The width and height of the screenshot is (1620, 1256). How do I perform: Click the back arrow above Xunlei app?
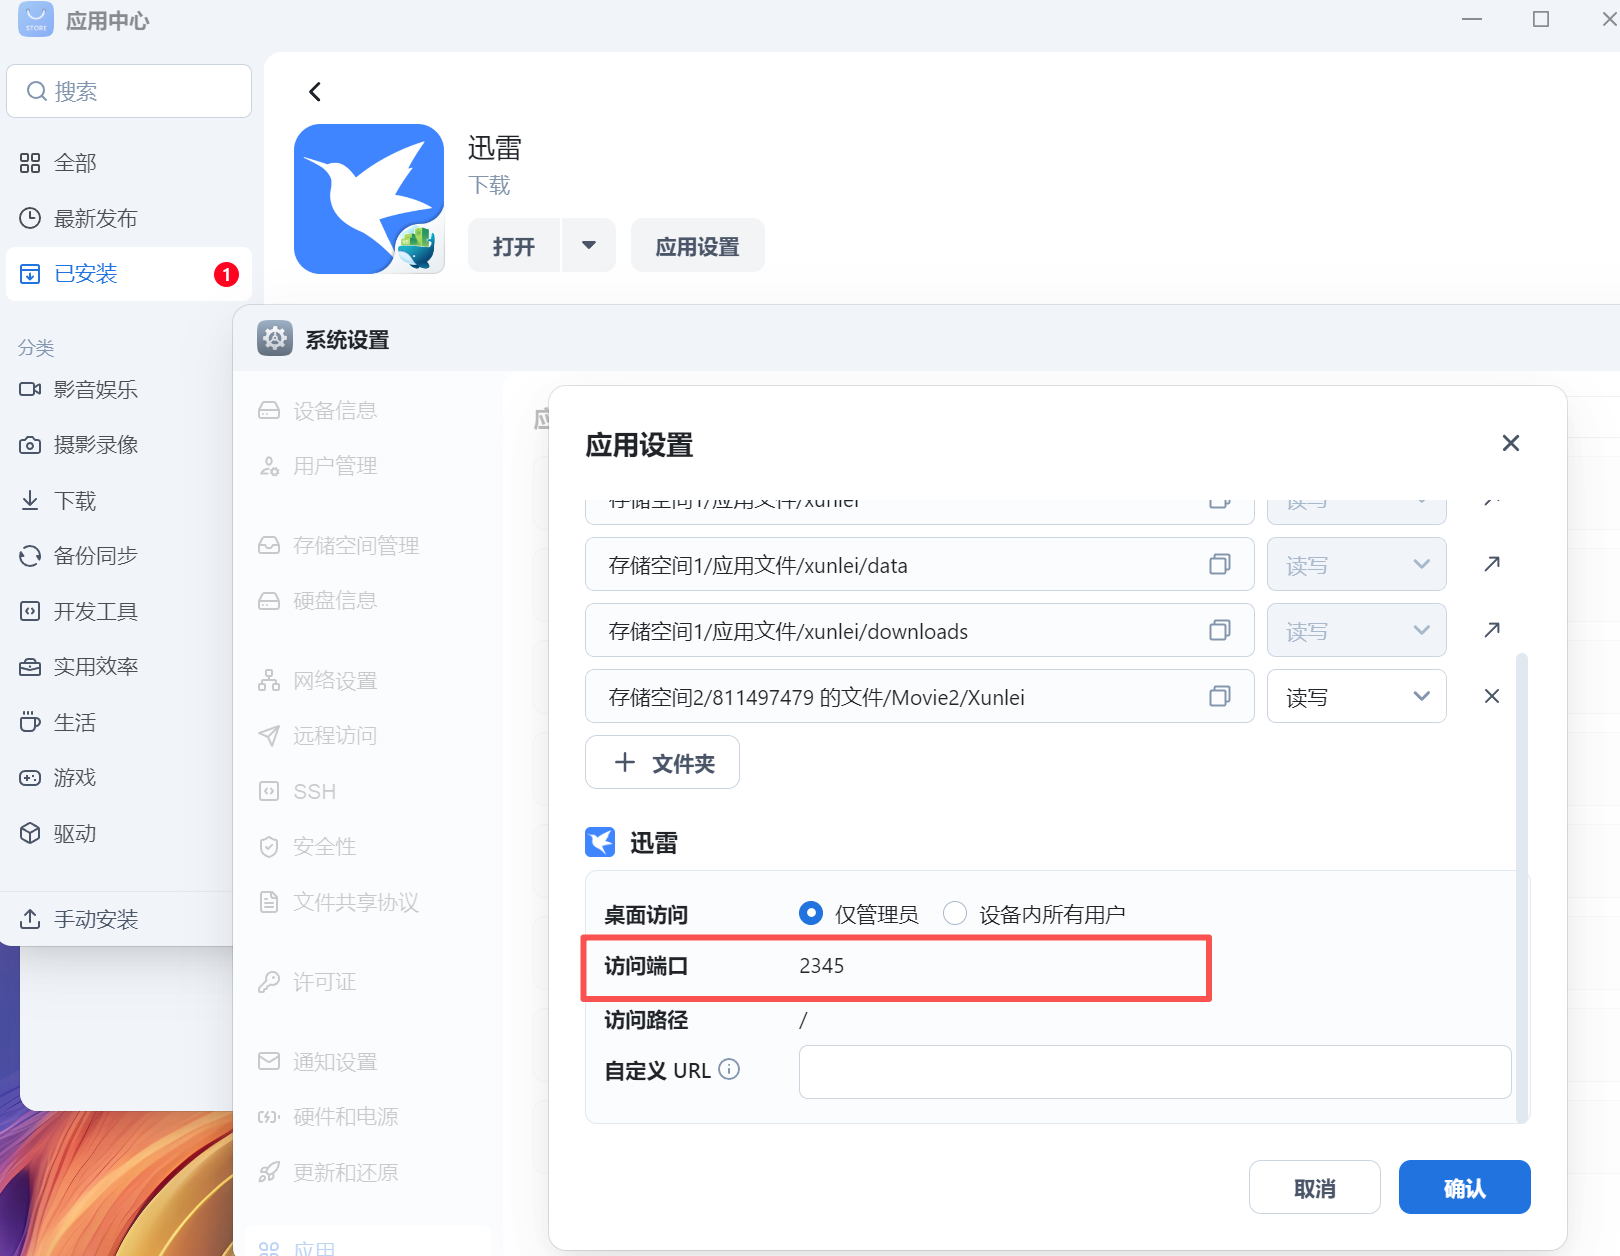(x=315, y=92)
